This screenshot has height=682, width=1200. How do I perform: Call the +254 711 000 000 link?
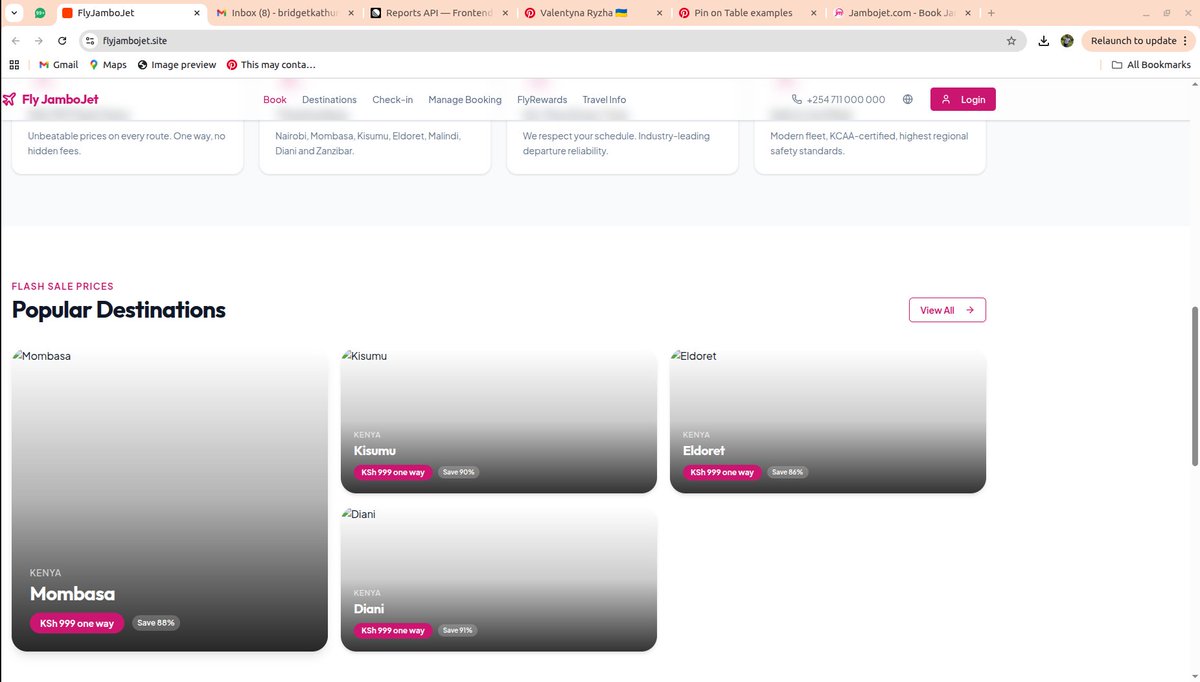tap(838, 100)
